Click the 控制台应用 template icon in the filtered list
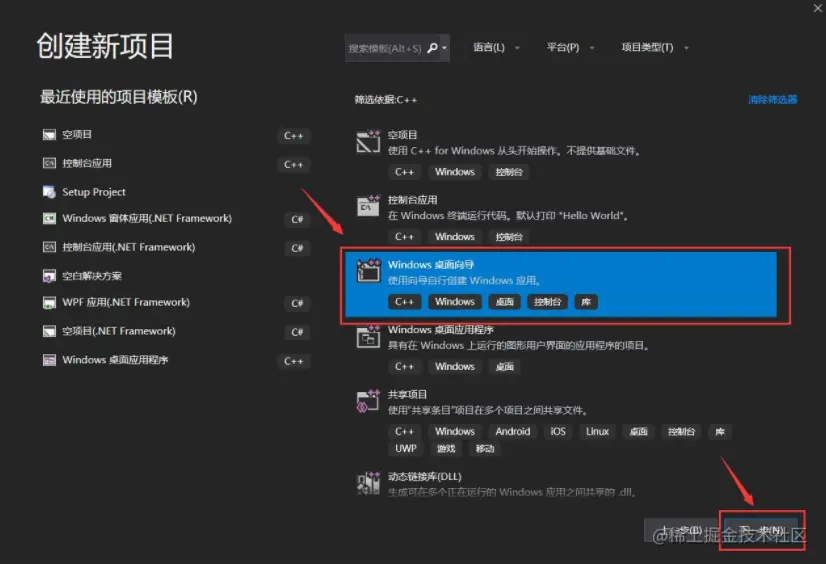Viewport: 826px width, 564px height. [x=368, y=206]
